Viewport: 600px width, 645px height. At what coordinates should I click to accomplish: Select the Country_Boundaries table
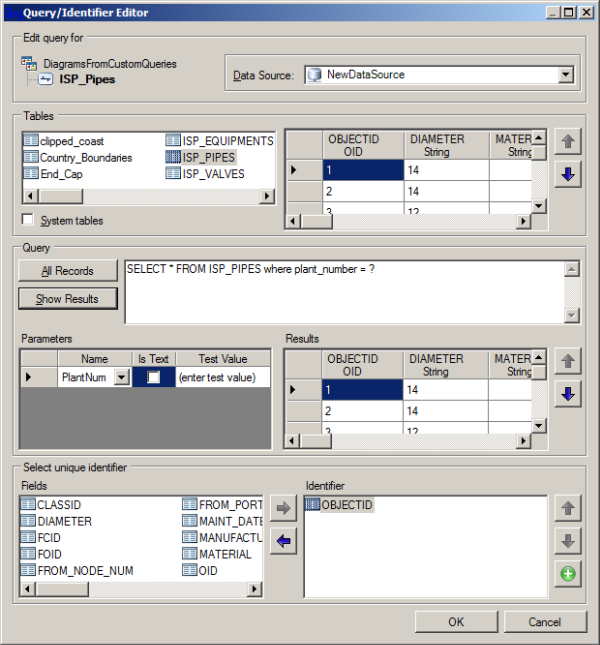click(78, 158)
